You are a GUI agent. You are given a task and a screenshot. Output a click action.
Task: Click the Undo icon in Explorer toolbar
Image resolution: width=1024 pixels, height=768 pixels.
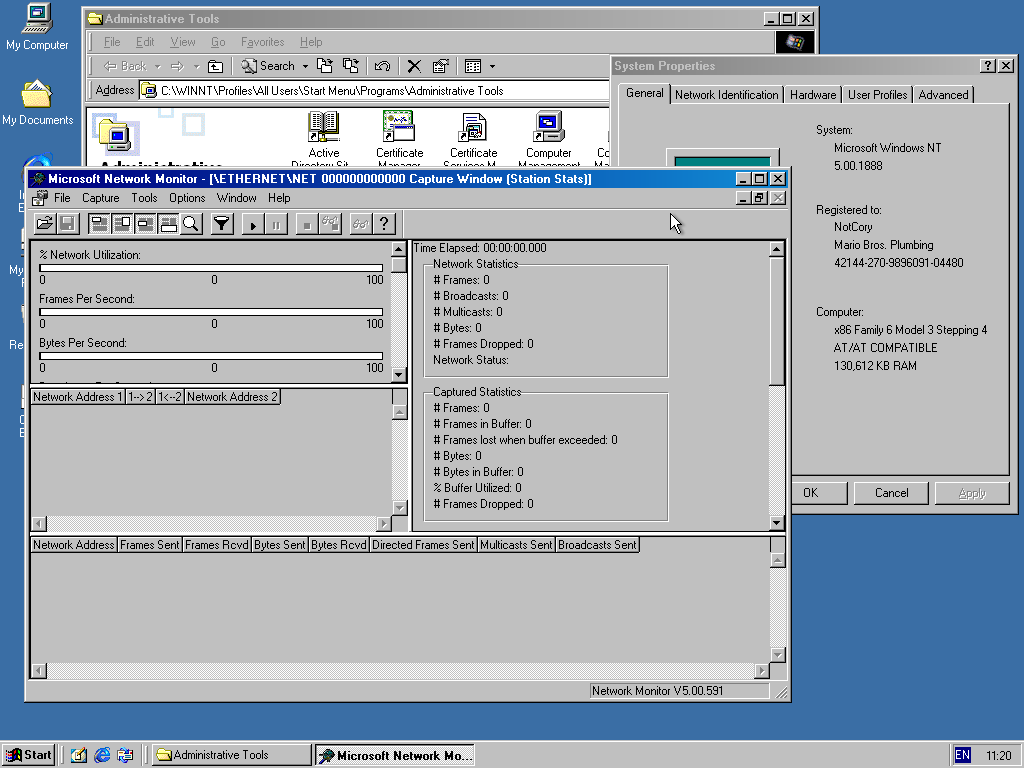[x=382, y=66]
